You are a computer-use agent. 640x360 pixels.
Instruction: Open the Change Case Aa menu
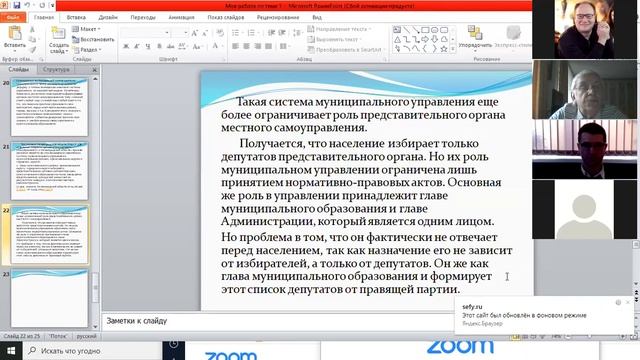point(198,46)
